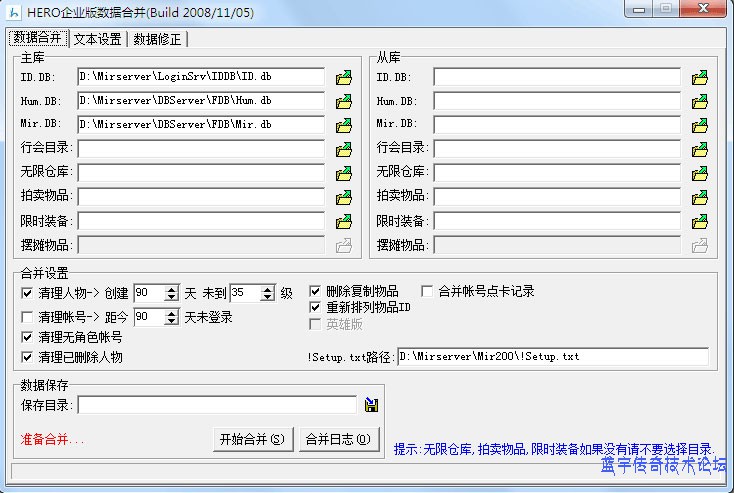Decrease the 未到 level spinner value
The width and height of the screenshot is (734, 493).
[267, 297]
